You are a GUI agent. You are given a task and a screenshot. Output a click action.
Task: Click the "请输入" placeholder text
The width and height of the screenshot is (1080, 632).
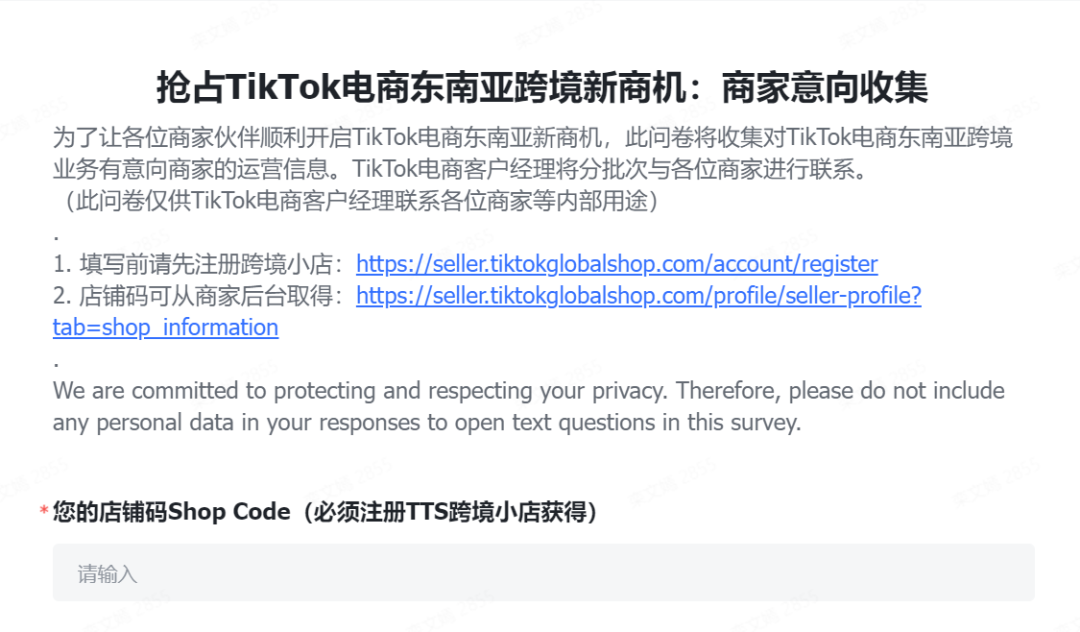(x=107, y=574)
